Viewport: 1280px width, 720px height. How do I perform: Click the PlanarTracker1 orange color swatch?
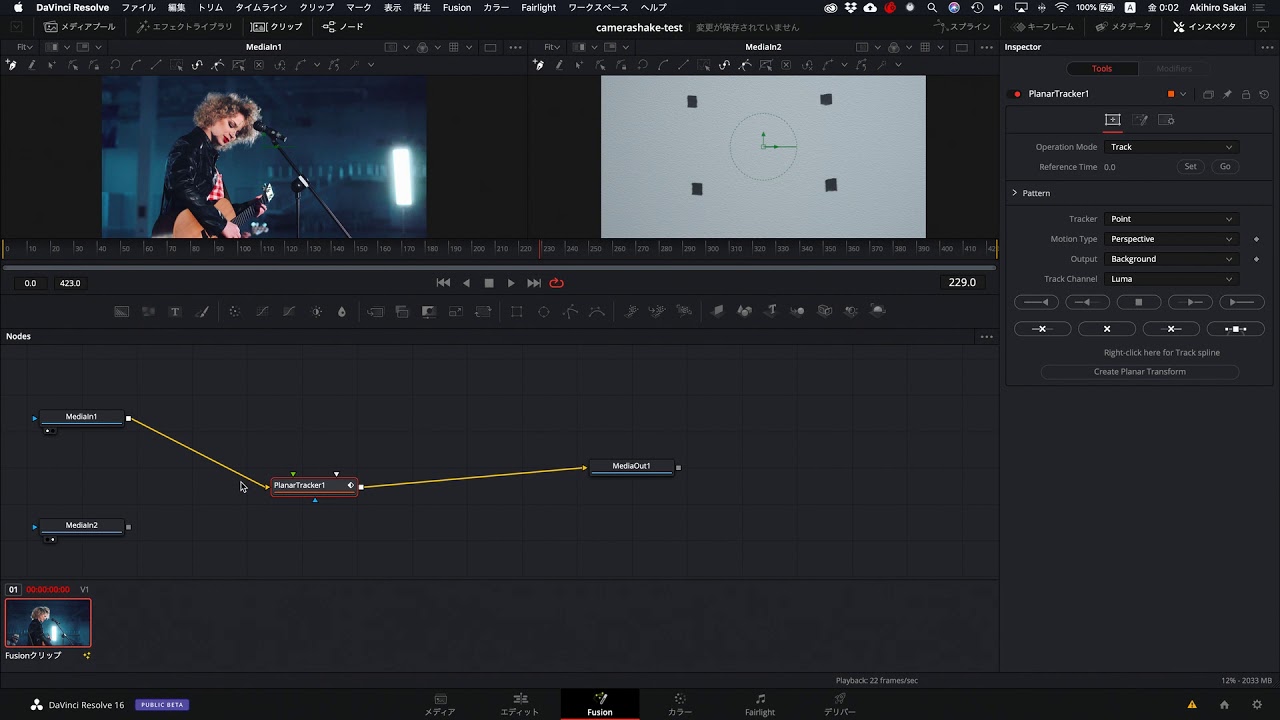[1171, 94]
